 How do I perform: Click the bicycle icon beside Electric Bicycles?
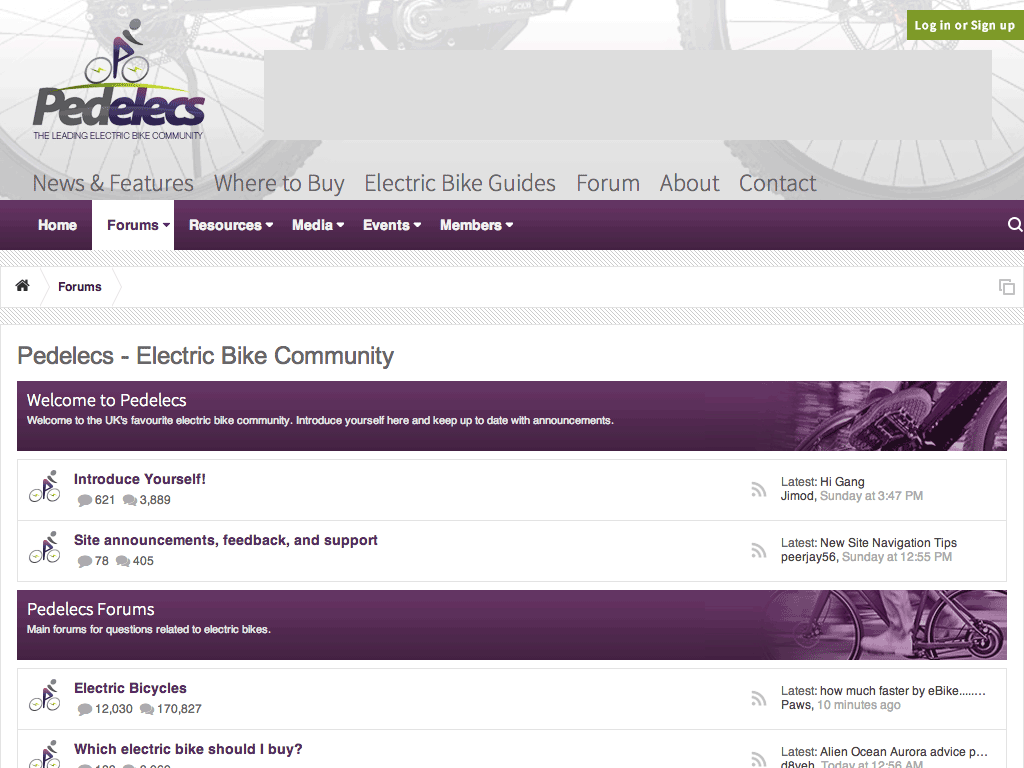[44, 697]
